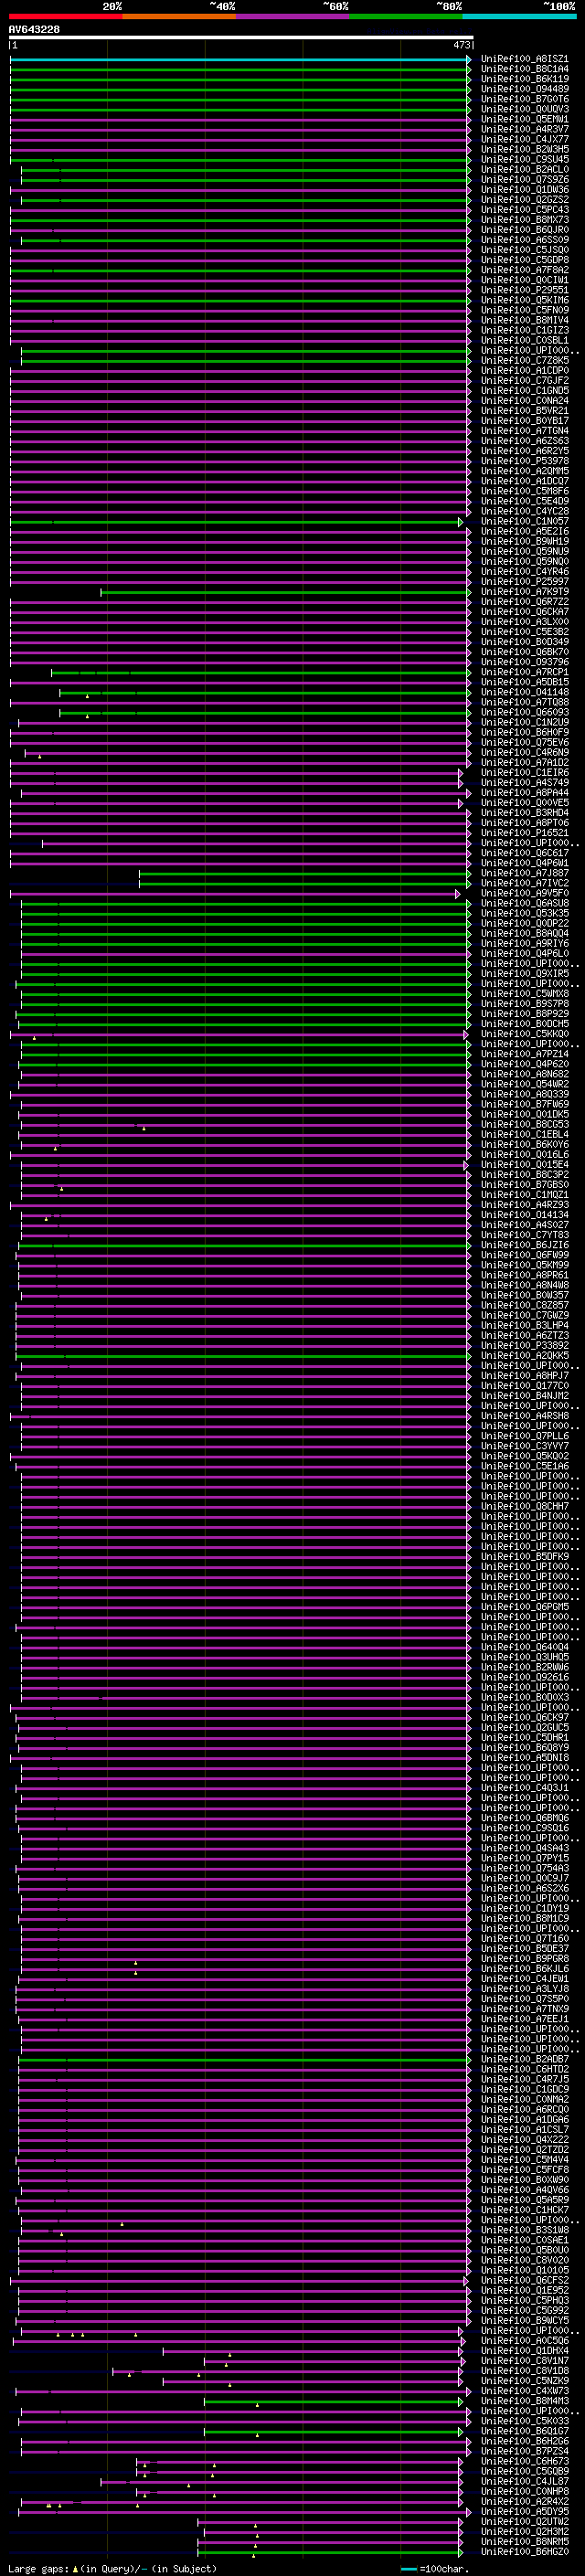Select hit label UniRef100_A6SS09

pos(524,240)
